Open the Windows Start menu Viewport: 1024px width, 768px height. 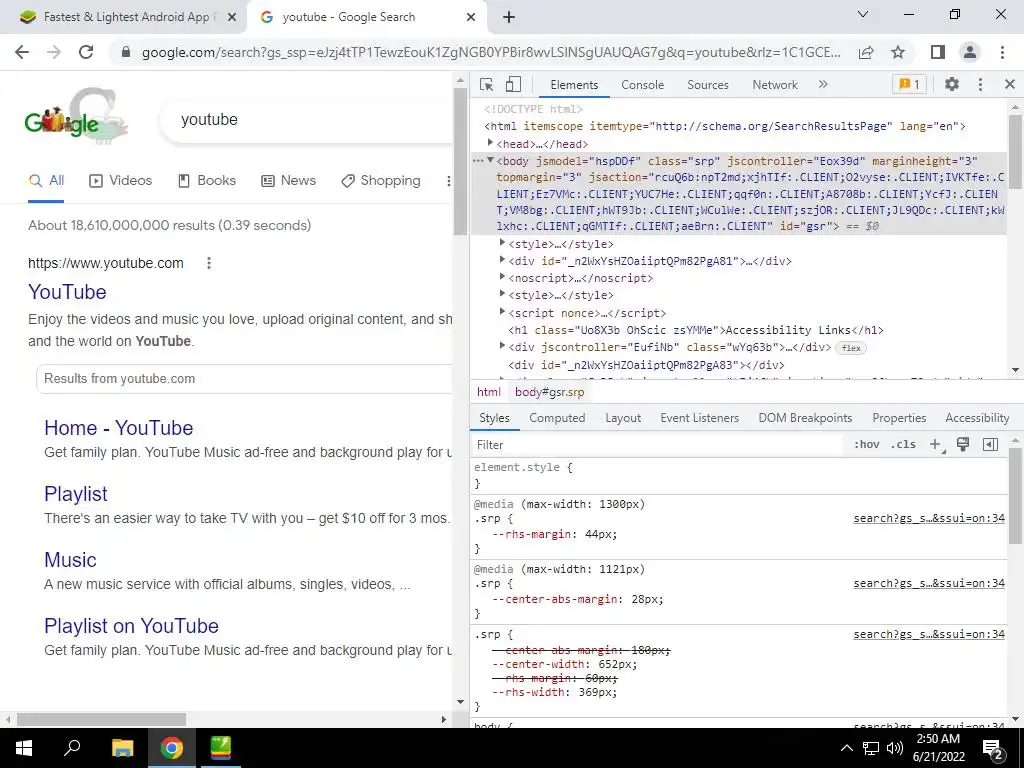tap(24, 748)
